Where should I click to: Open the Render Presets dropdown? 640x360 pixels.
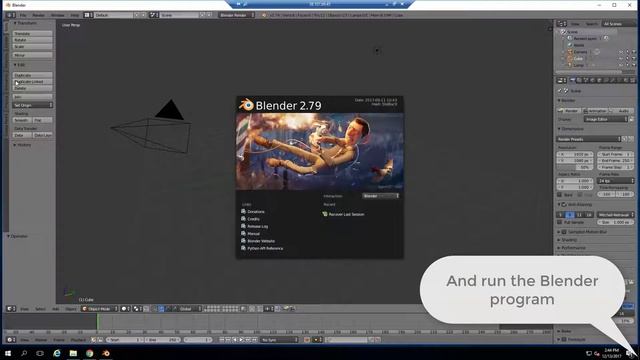(589, 139)
